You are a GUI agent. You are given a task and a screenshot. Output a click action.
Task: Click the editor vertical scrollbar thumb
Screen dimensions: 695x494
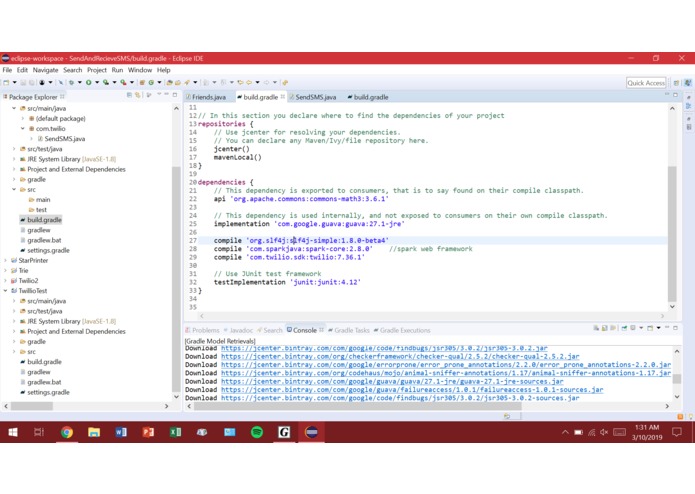pyautogui.click(x=672, y=233)
